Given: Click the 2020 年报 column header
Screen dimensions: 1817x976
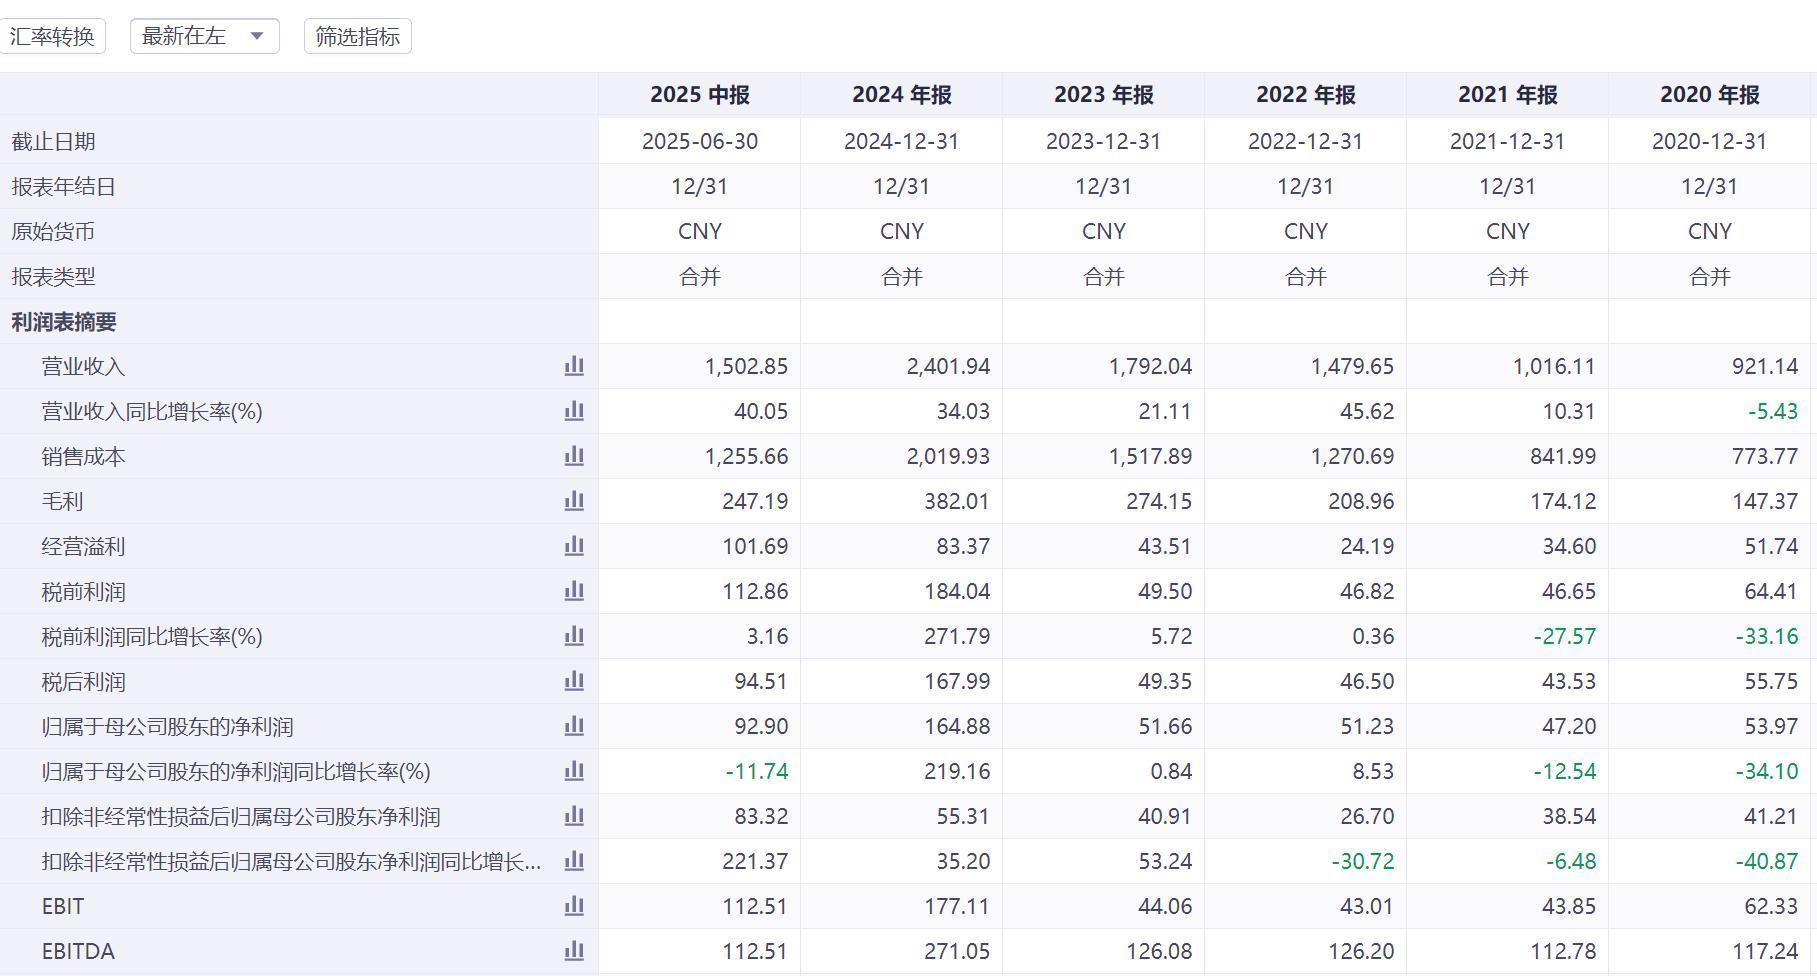Looking at the screenshot, I should coord(1709,95).
